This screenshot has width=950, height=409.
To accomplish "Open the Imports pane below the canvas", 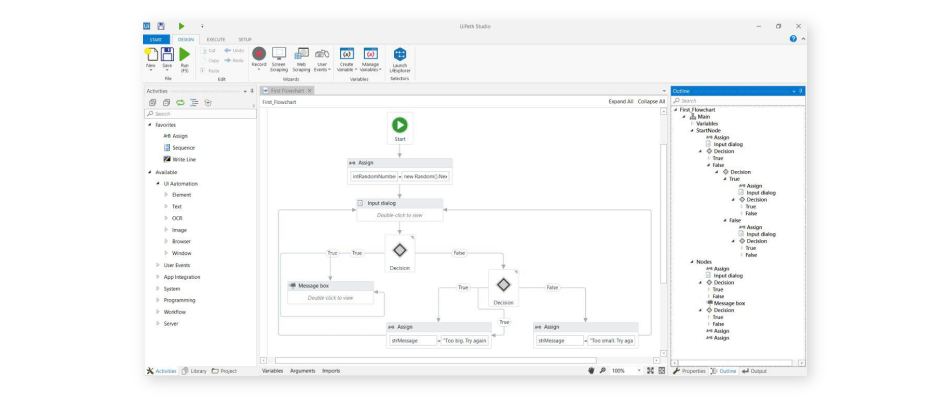I will tap(331, 371).
